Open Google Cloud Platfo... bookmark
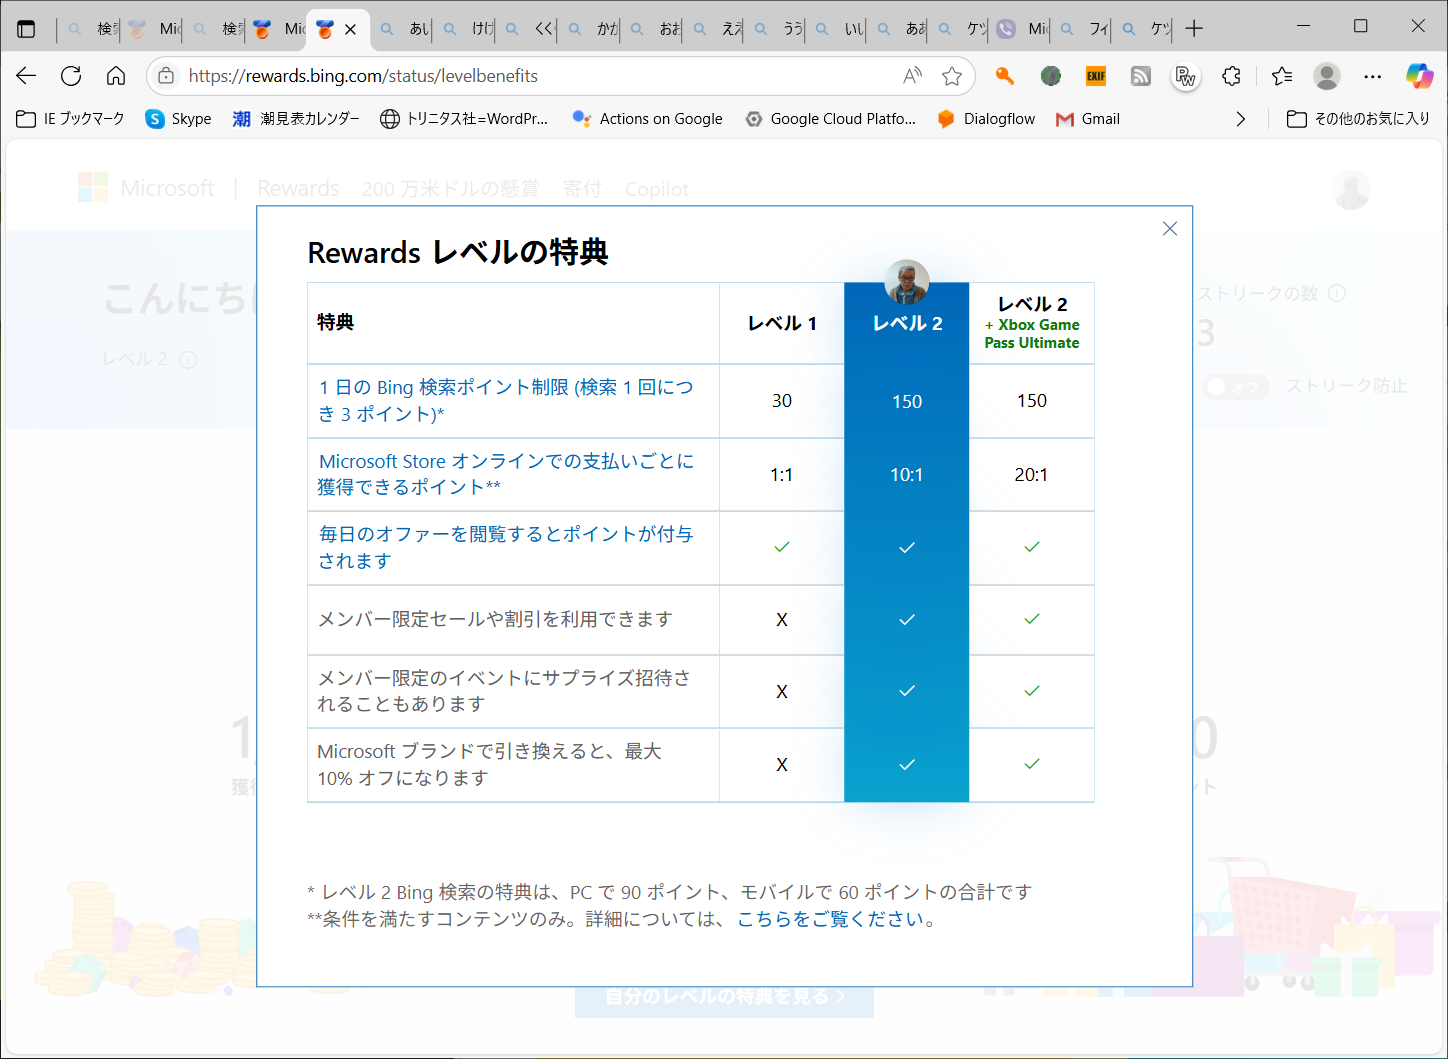The image size is (1448, 1059). click(x=830, y=119)
